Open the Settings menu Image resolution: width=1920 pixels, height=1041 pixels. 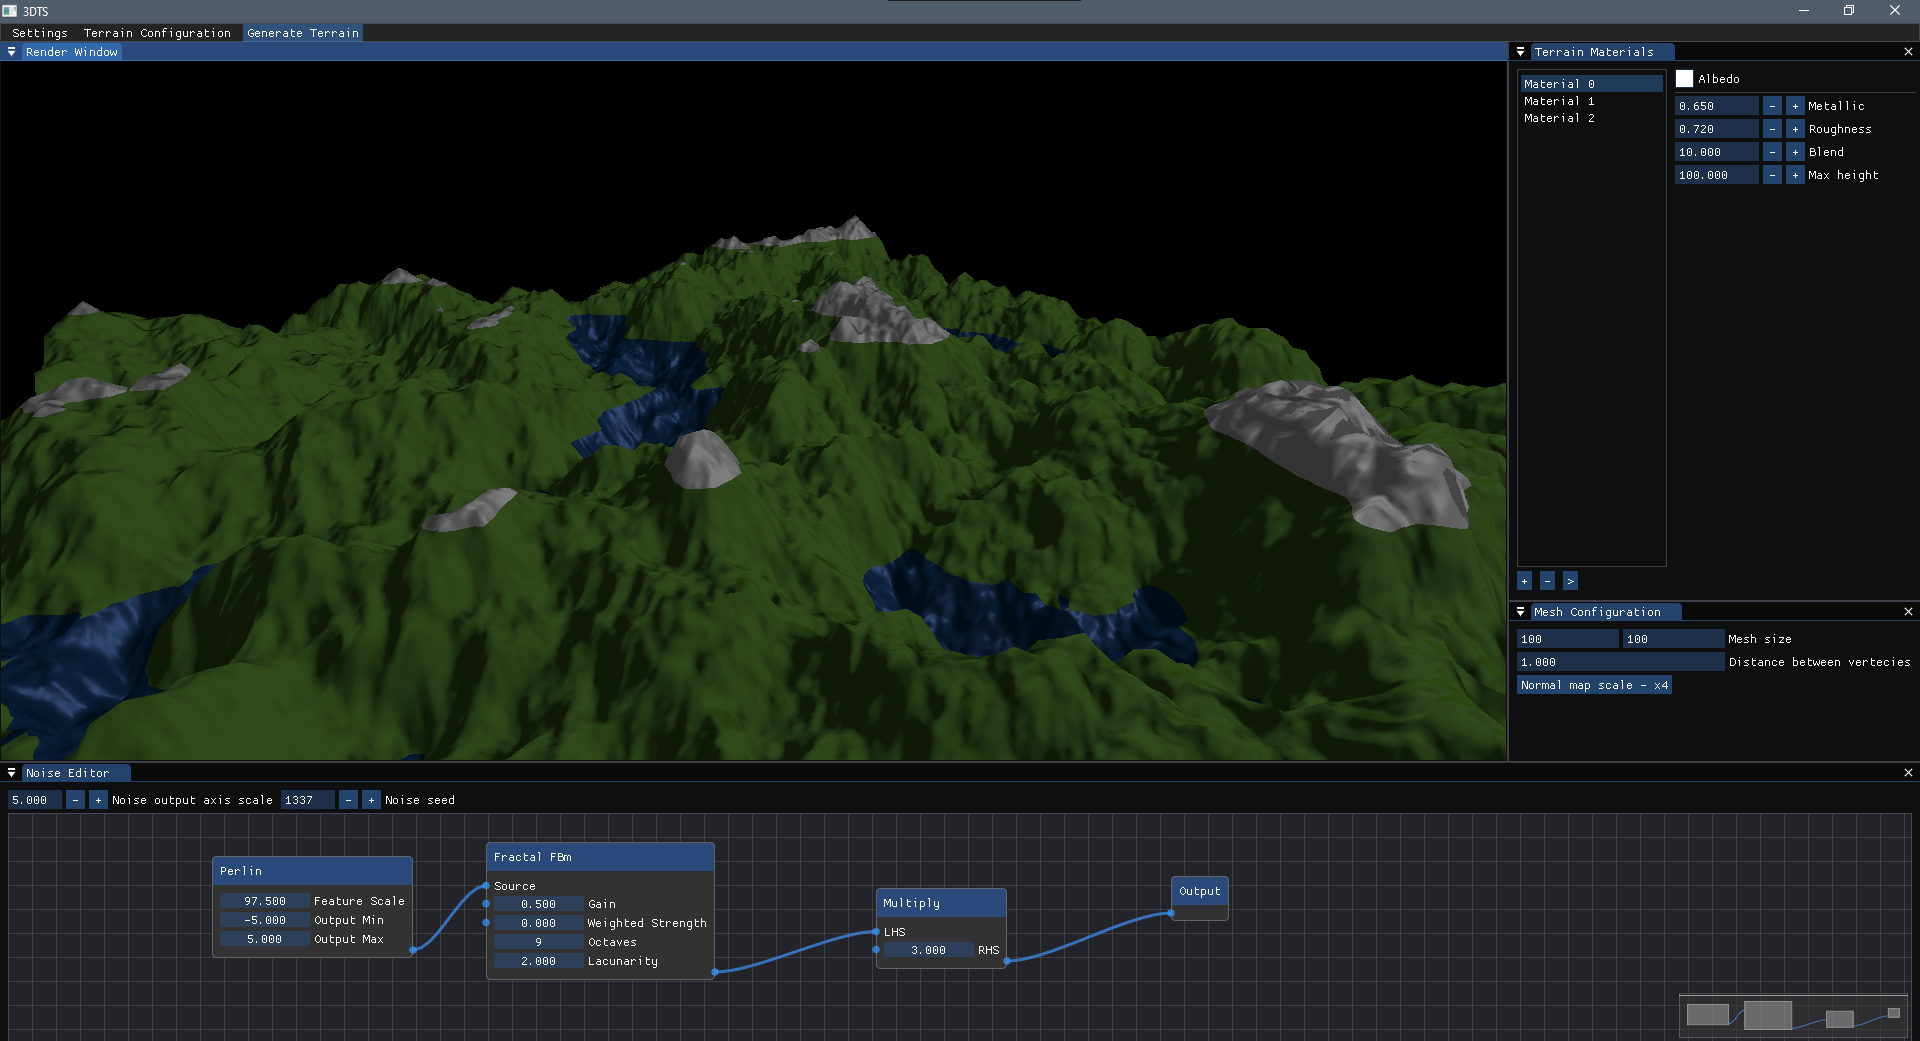click(40, 33)
